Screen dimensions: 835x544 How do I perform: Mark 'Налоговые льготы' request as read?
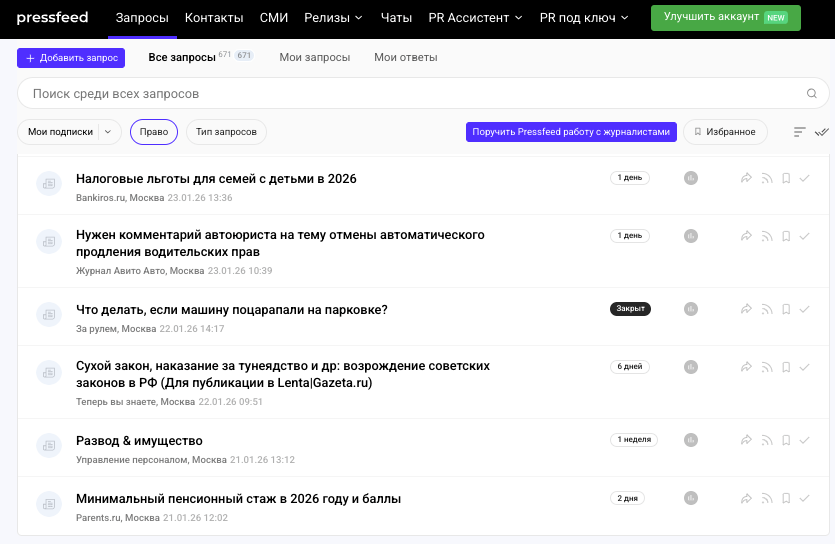tap(804, 178)
